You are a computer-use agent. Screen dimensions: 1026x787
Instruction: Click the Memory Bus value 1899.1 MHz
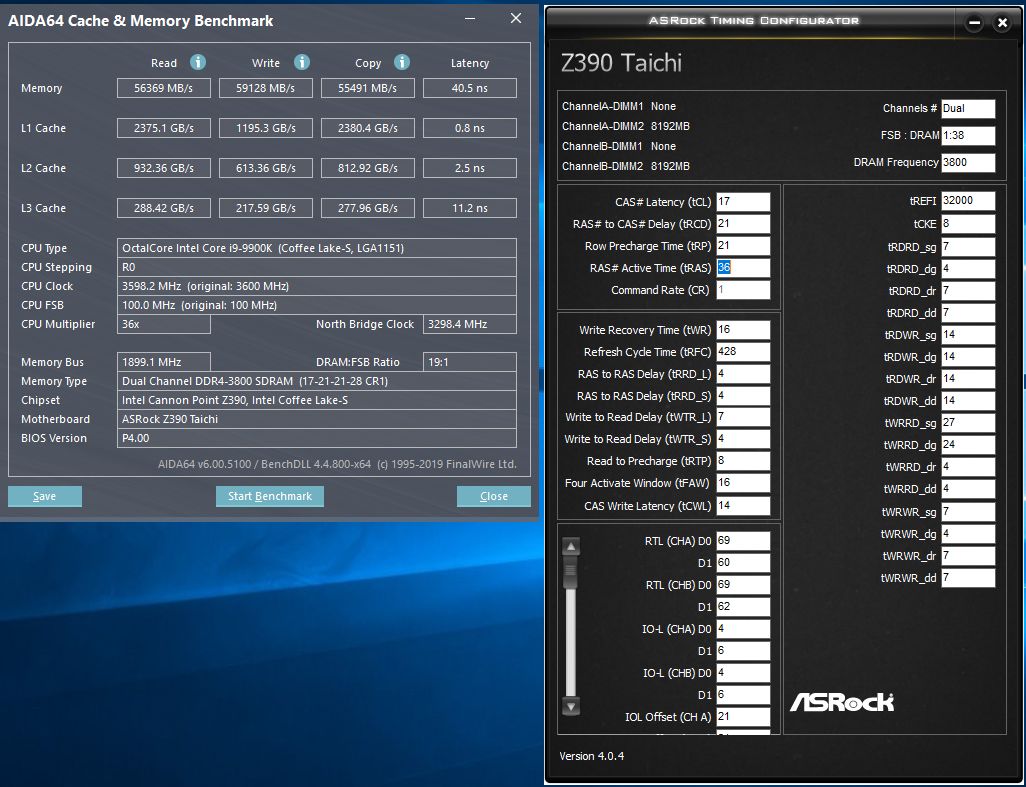pos(164,362)
